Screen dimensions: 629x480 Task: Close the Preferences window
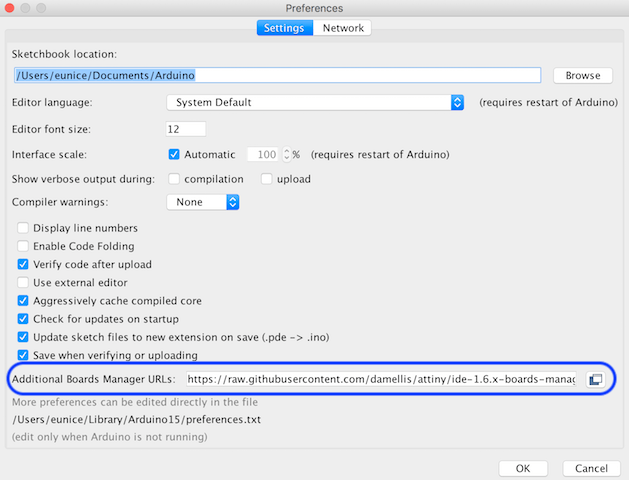[9, 8]
